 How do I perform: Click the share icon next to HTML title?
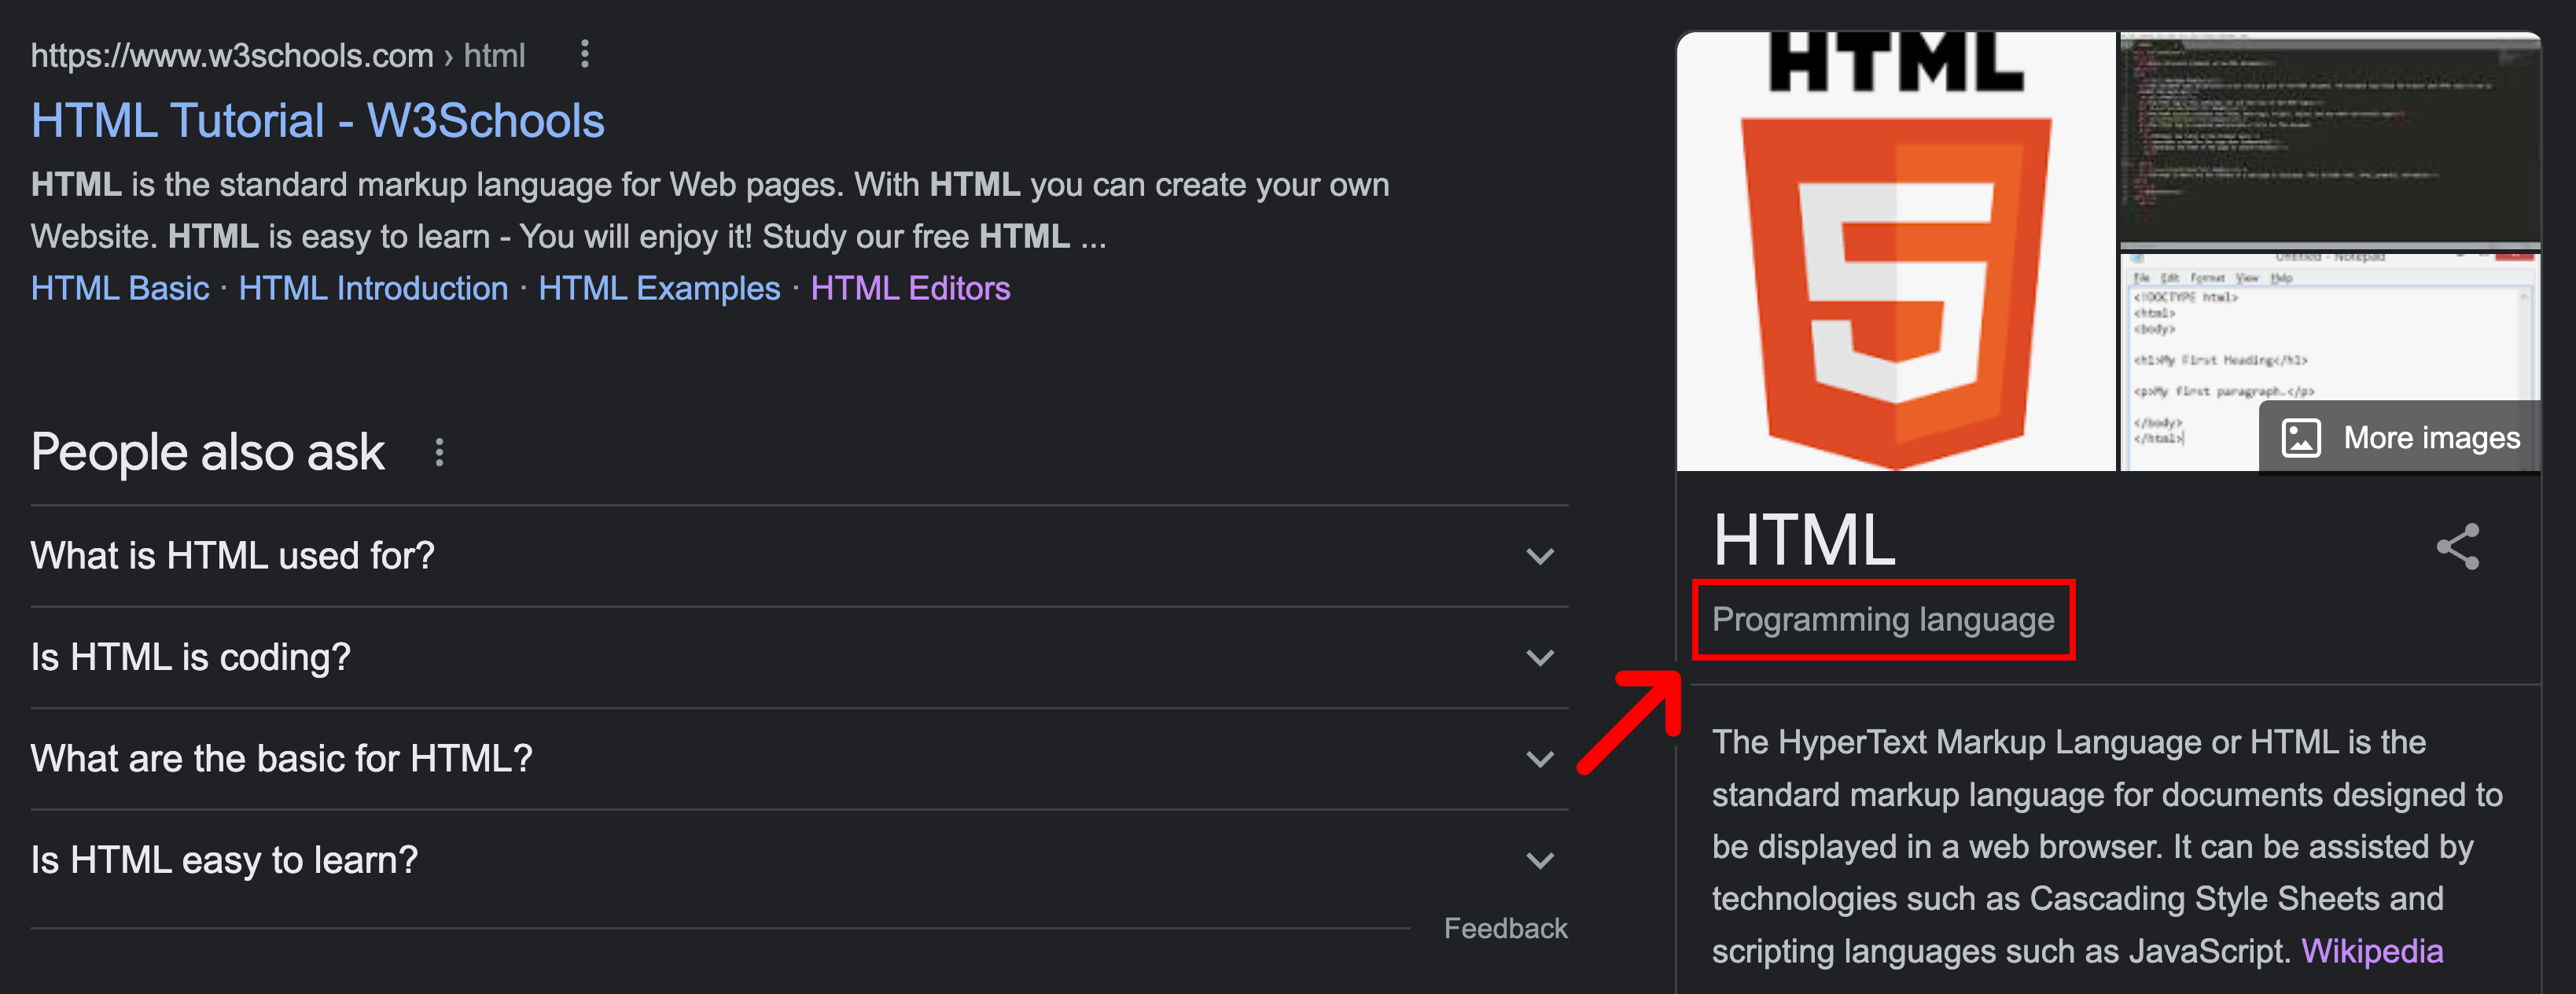pyautogui.click(x=2457, y=546)
